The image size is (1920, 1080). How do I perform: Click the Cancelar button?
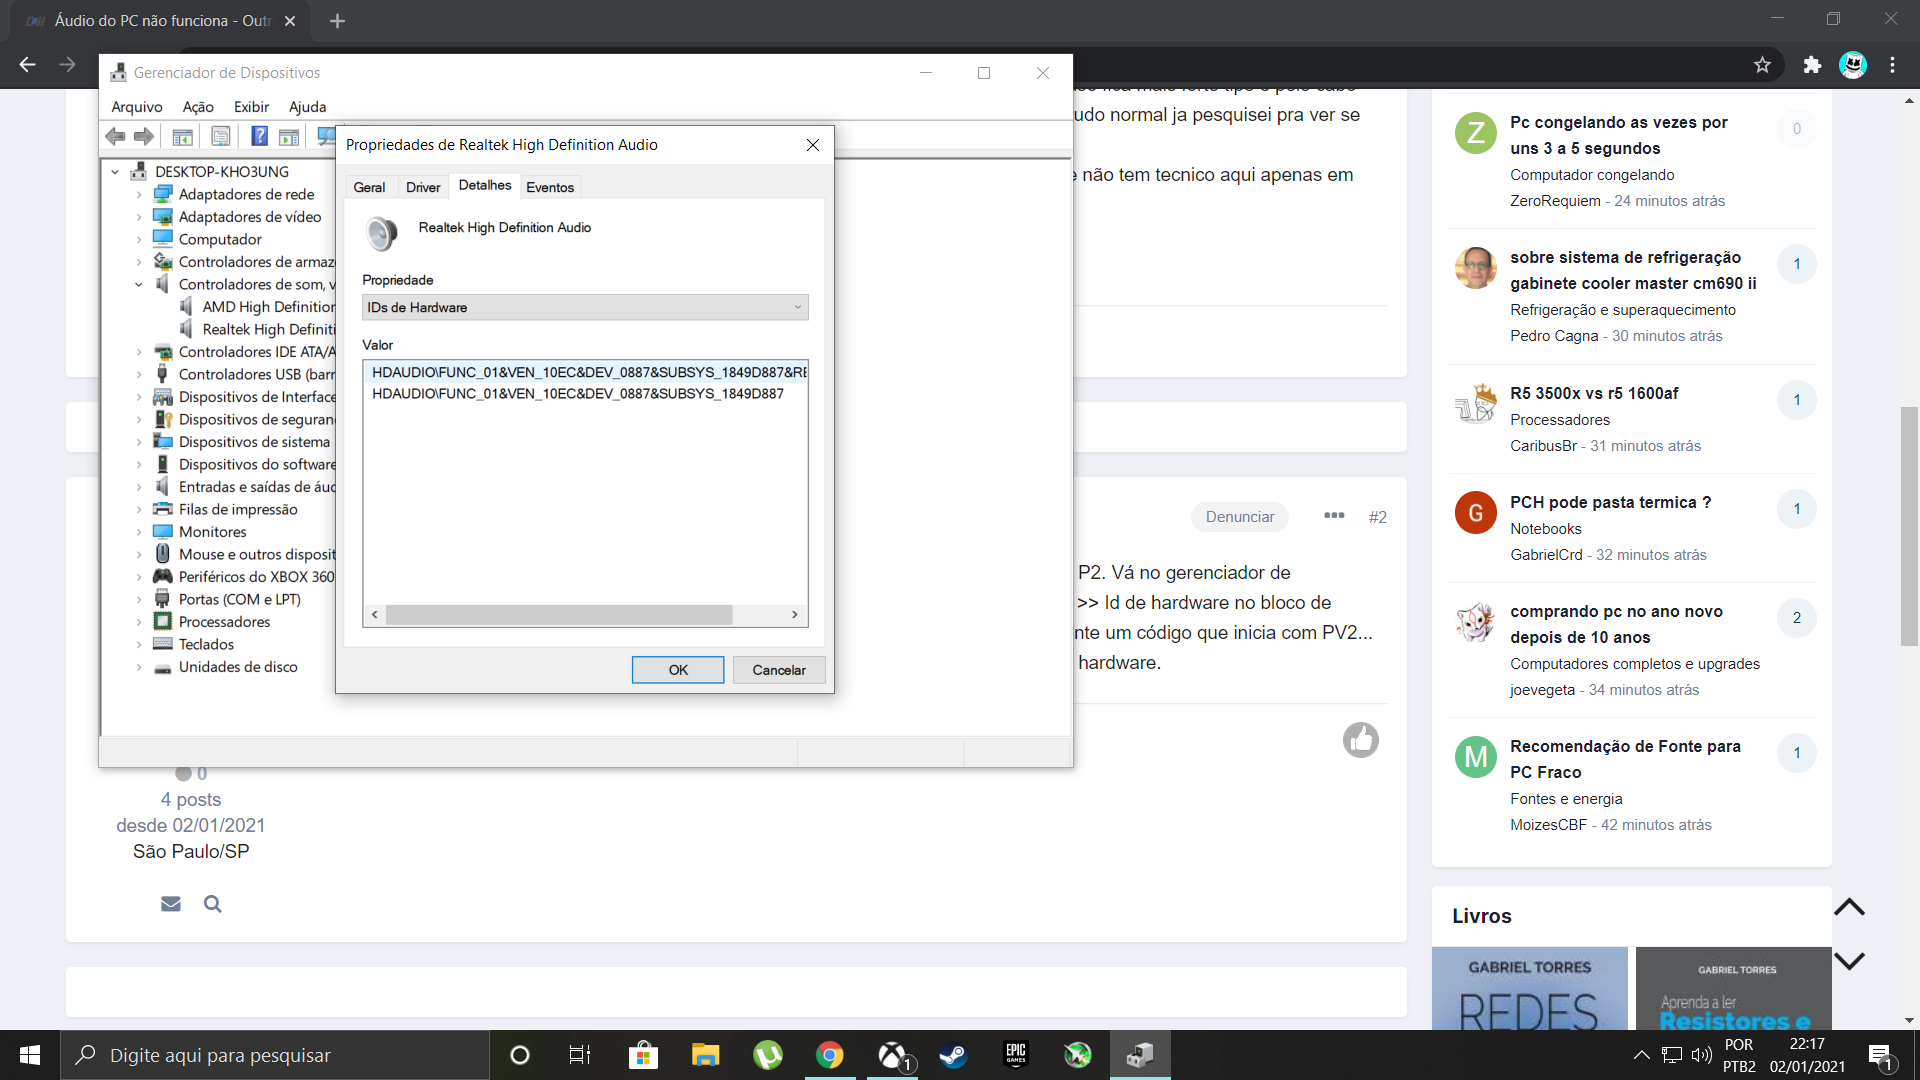779,670
